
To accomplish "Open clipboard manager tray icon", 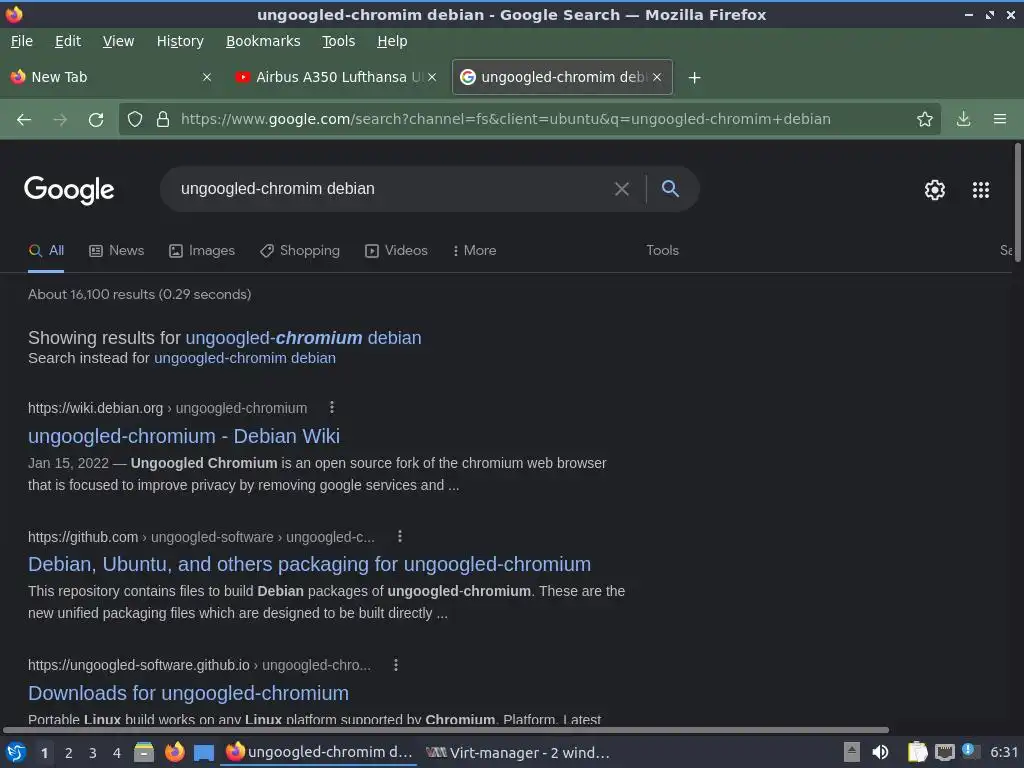I will click(x=917, y=752).
